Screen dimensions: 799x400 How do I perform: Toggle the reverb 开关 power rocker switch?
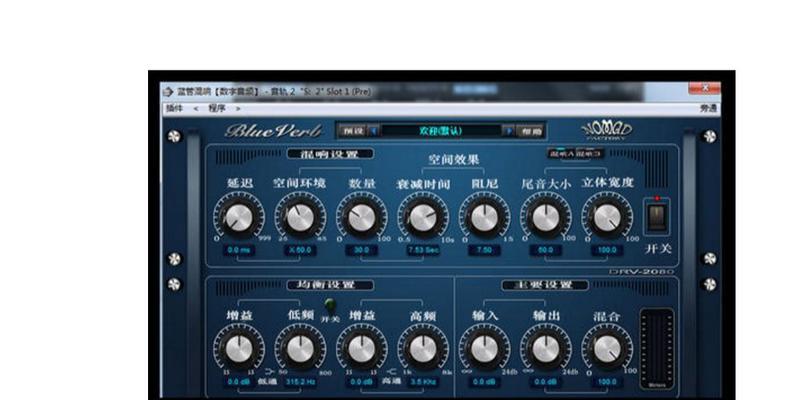click(657, 217)
